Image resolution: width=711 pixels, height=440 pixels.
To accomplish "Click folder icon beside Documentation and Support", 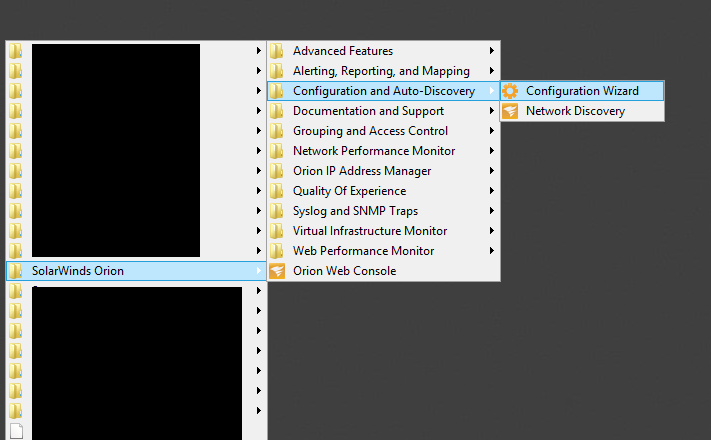I will coord(277,111).
